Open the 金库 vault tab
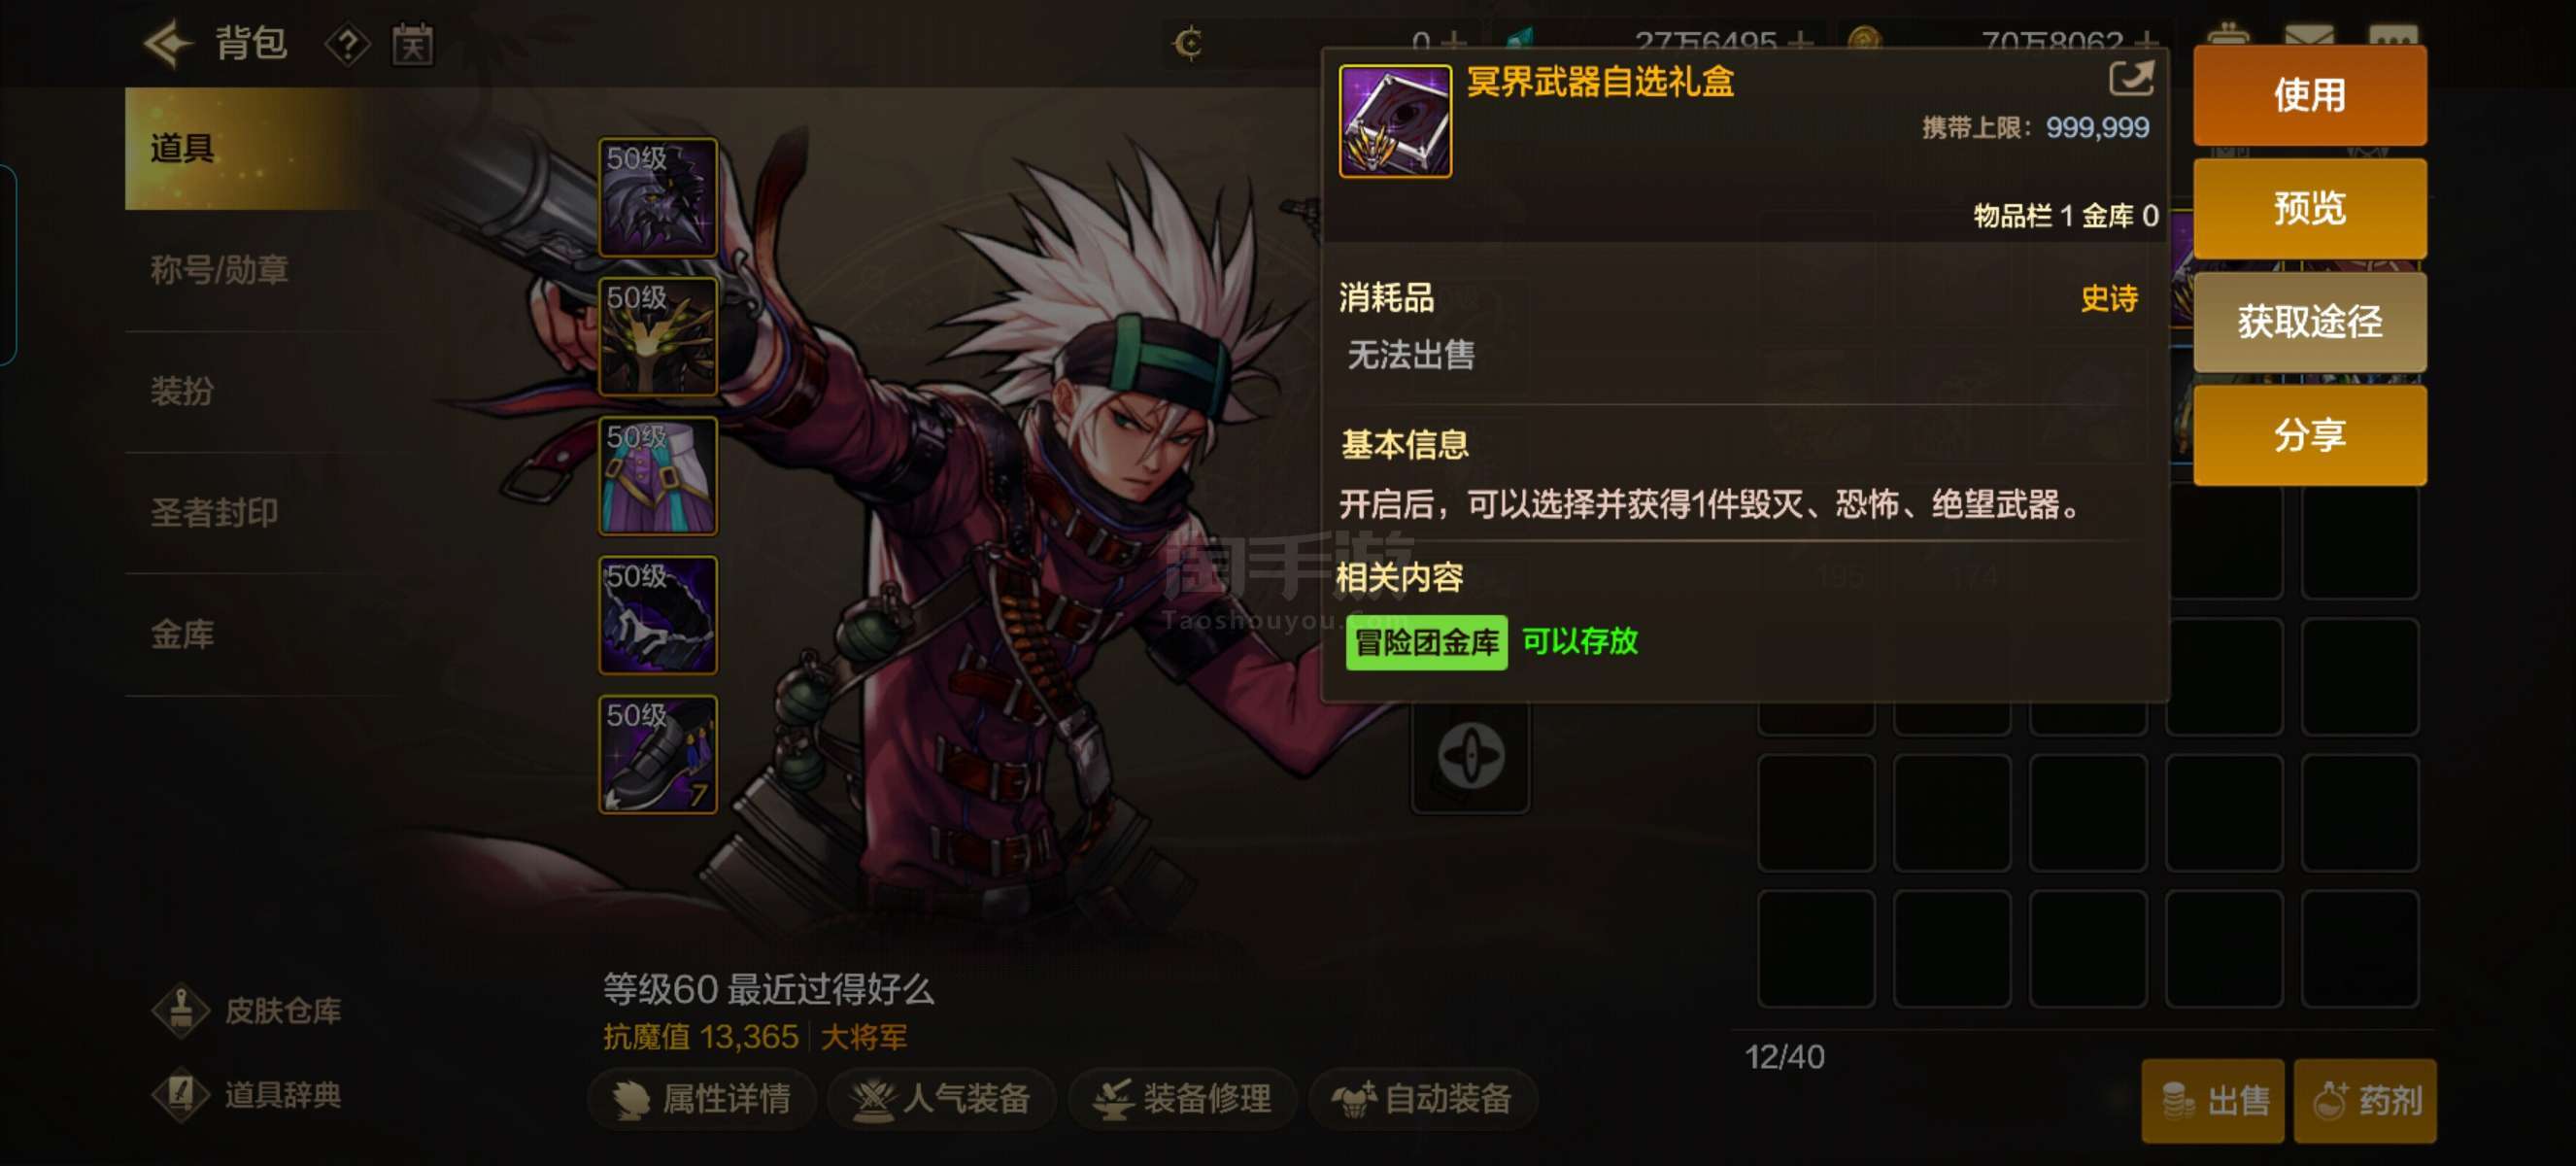 tap(182, 634)
